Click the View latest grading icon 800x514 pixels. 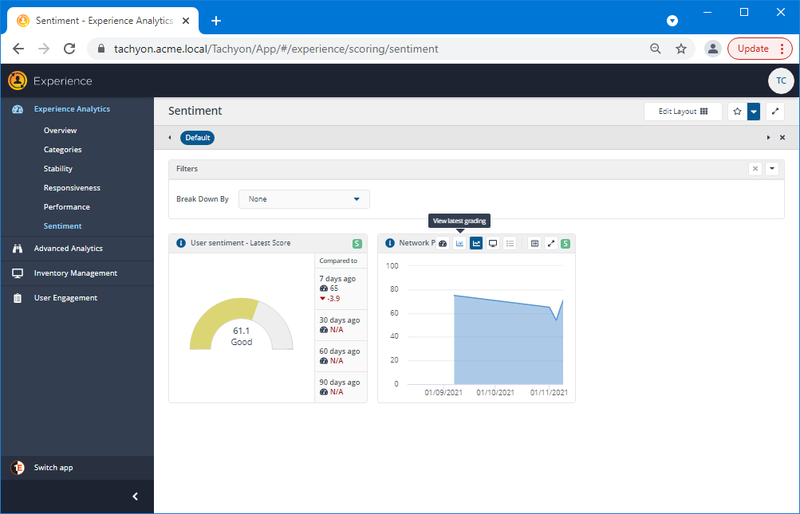pos(460,244)
